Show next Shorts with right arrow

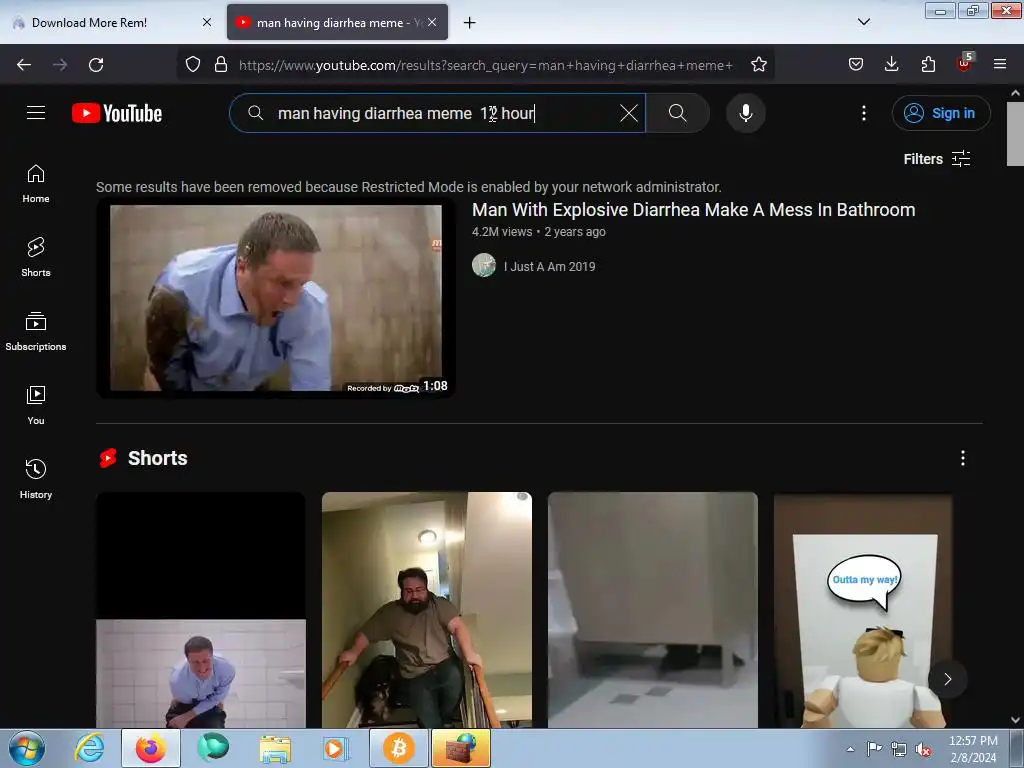click(x=948, y=679)
